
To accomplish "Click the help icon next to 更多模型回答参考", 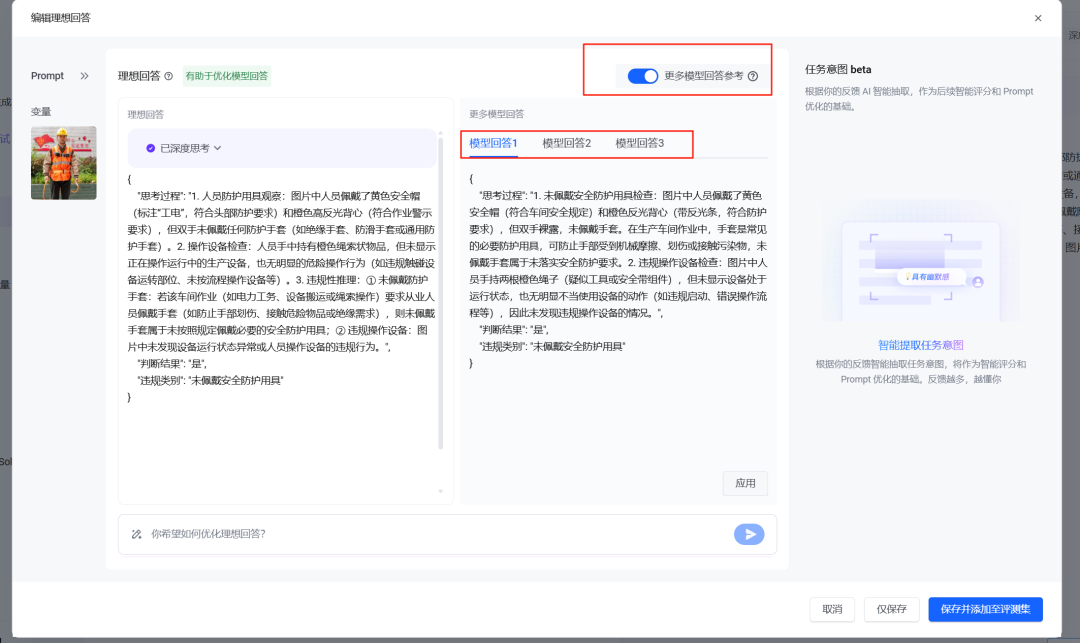I will tap(753, 76).
